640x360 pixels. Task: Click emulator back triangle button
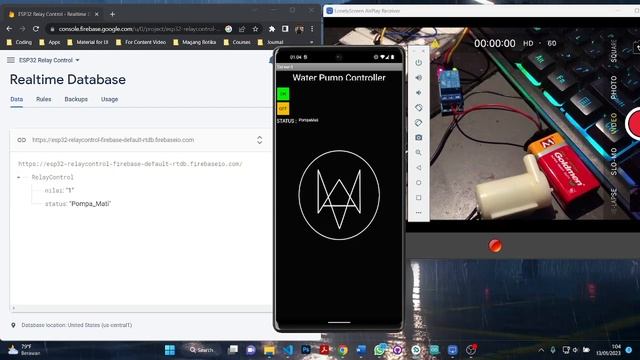(418, 168)
